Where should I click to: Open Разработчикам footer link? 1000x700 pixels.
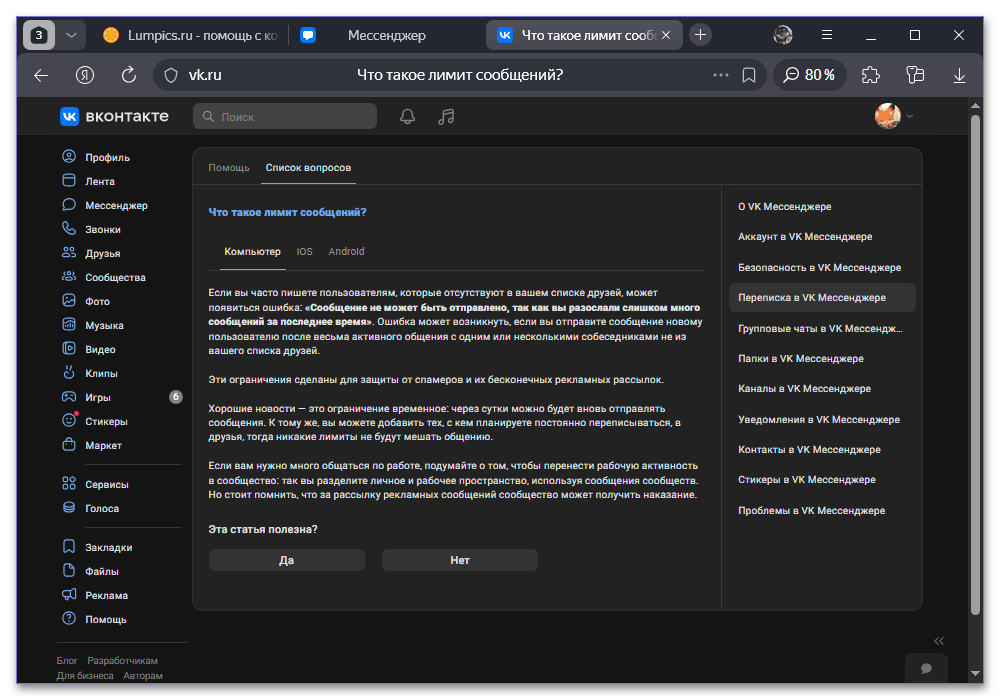coord(122,660)
